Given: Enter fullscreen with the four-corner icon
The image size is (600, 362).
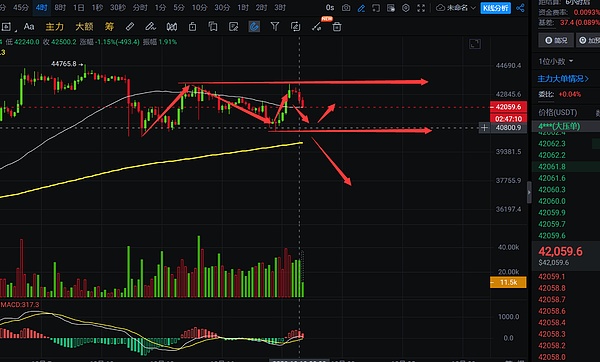Looking at the screenshot, I should coord(421,8).
